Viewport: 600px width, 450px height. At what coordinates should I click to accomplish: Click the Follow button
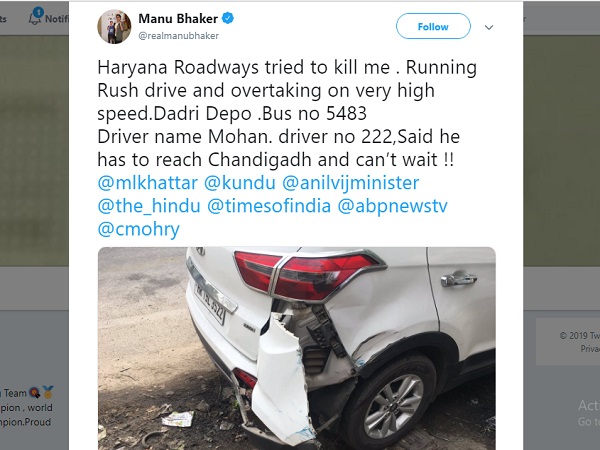click(x=433, y=26)
